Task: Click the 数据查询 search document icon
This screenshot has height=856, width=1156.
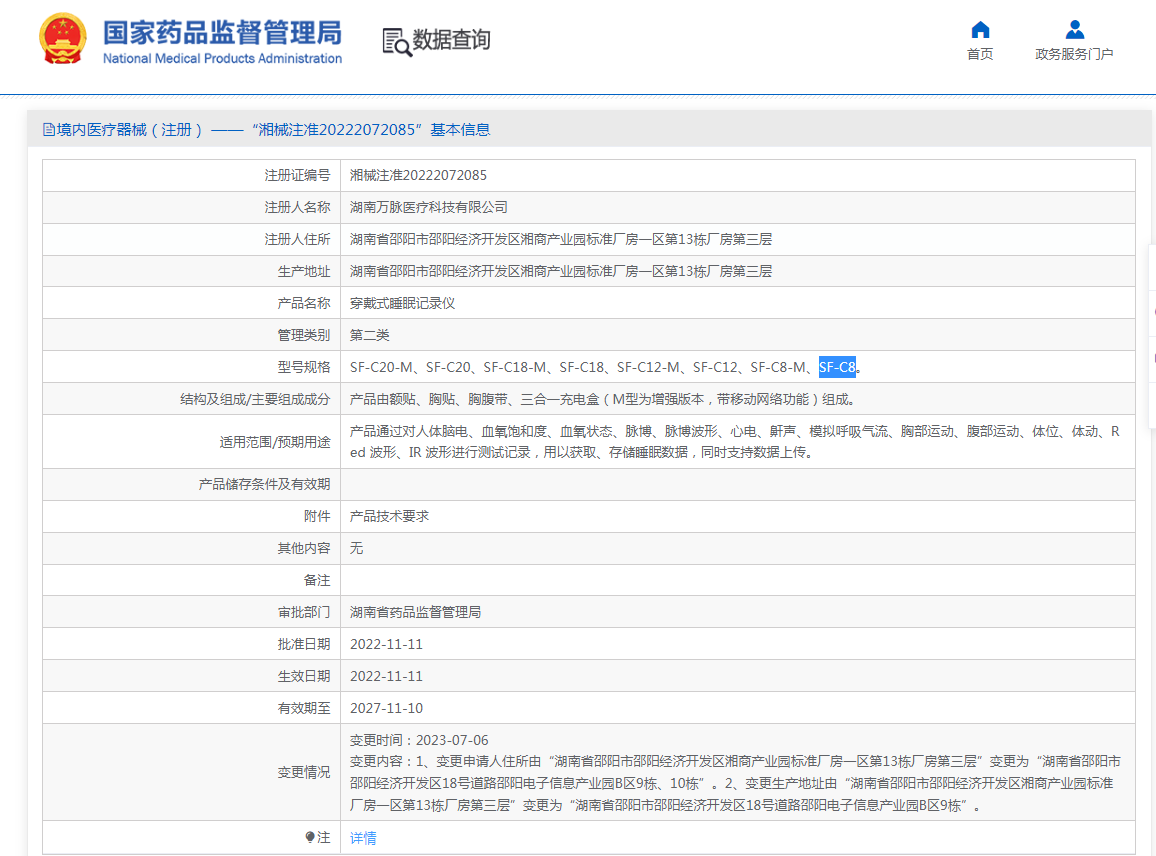Action: [x=397, y=42]
